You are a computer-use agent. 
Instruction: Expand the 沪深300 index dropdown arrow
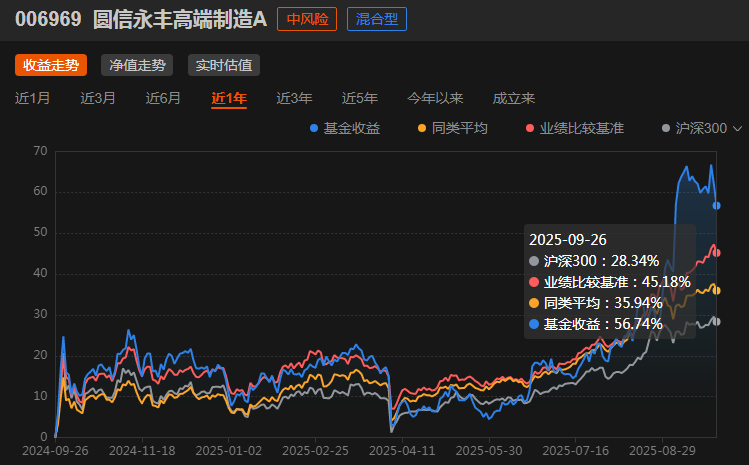pos(737,129)
